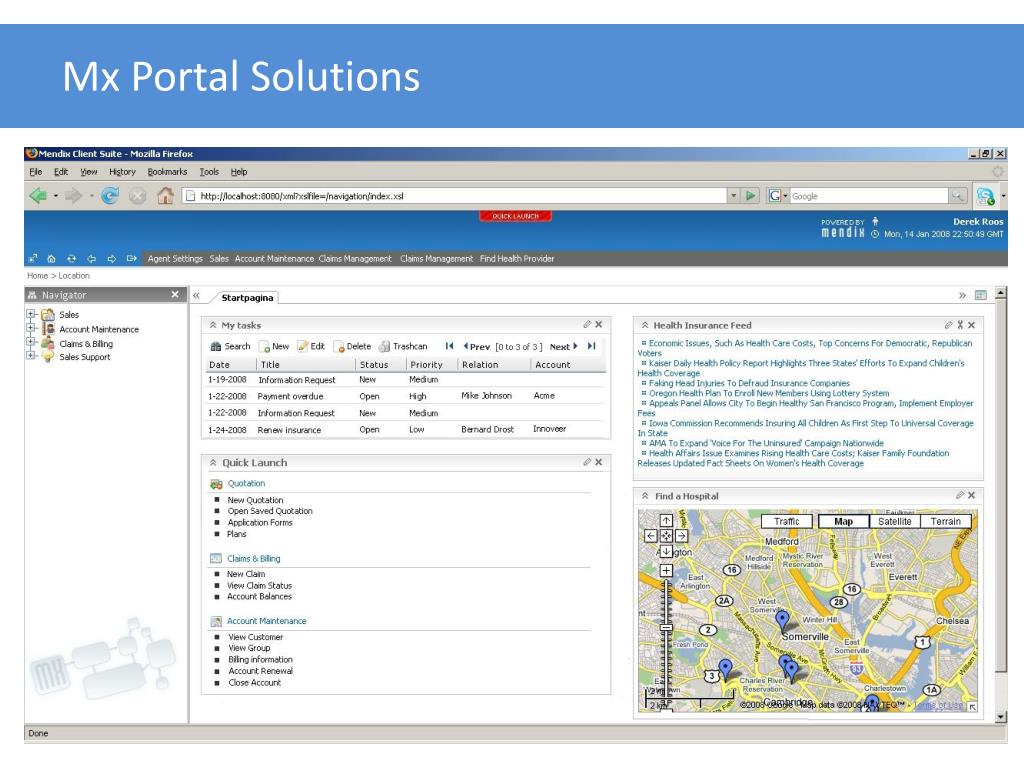Screen dimensions: 1024x768
Task: Pan the hospital map up with the arrow
Action: pos(666,520)
